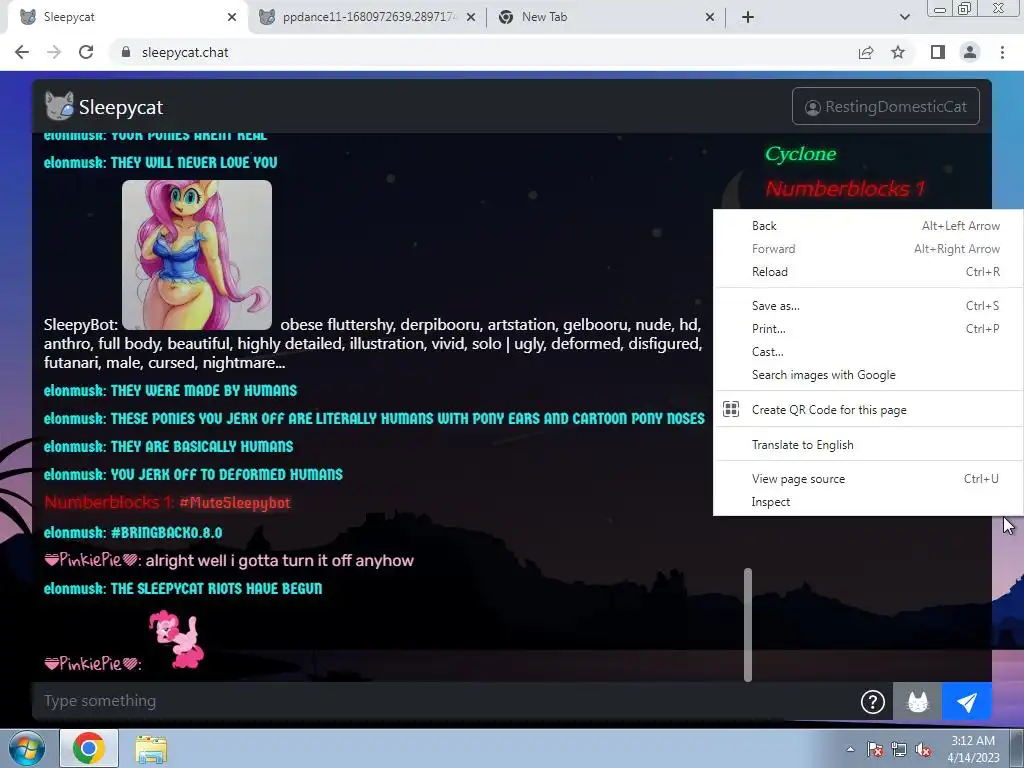Open the Windows Start orb

pyautogui.click(x=27, y=748)
